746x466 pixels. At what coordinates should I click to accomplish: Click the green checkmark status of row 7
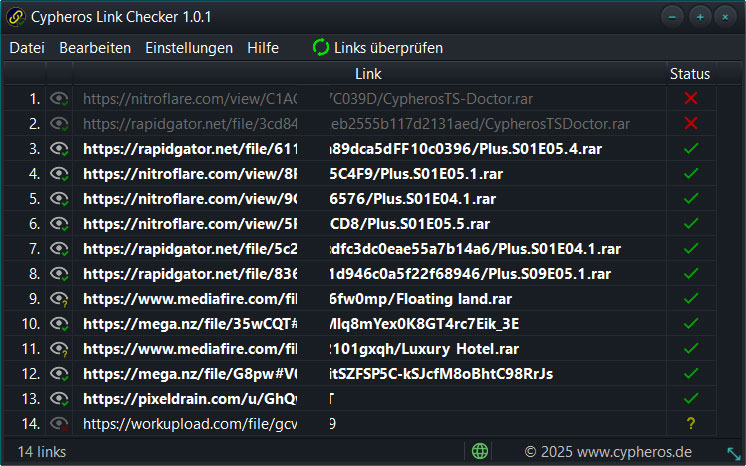click(691, 248)
